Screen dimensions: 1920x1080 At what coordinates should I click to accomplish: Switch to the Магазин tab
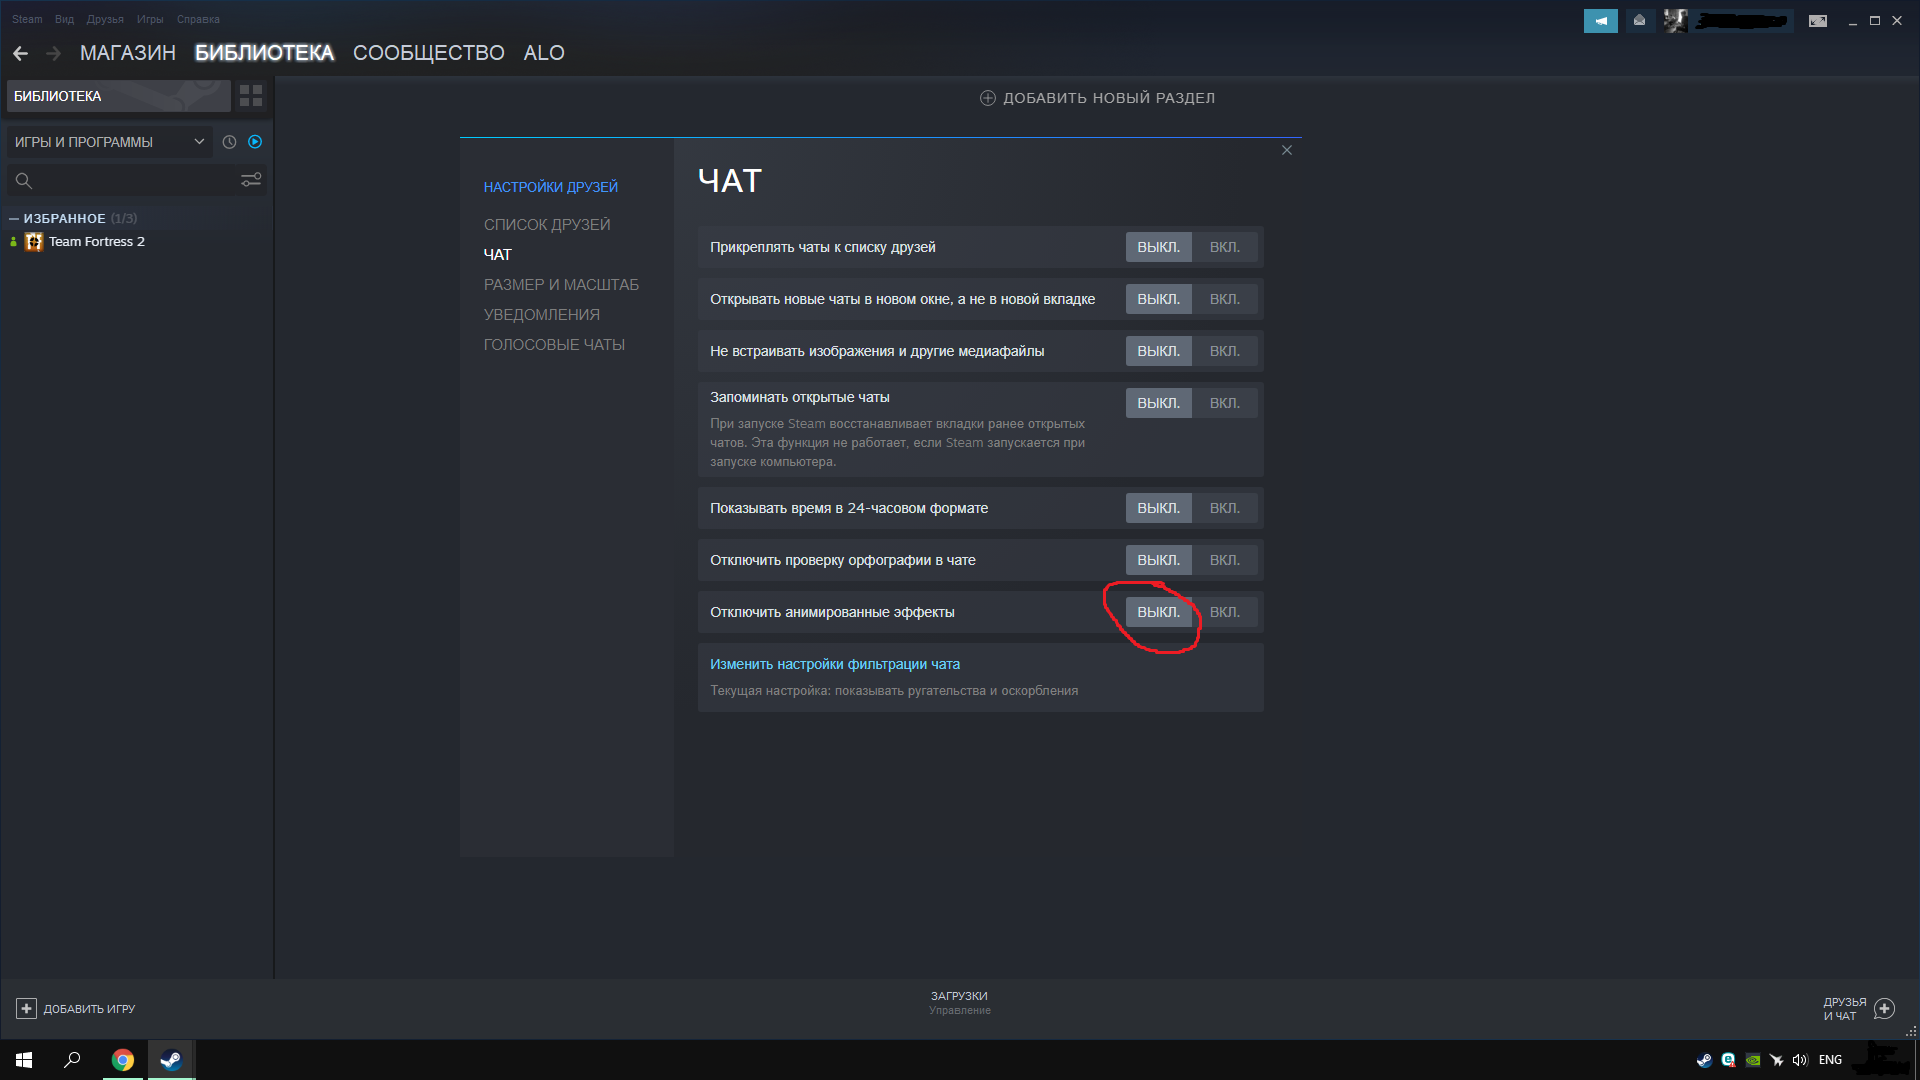(127, 53)
